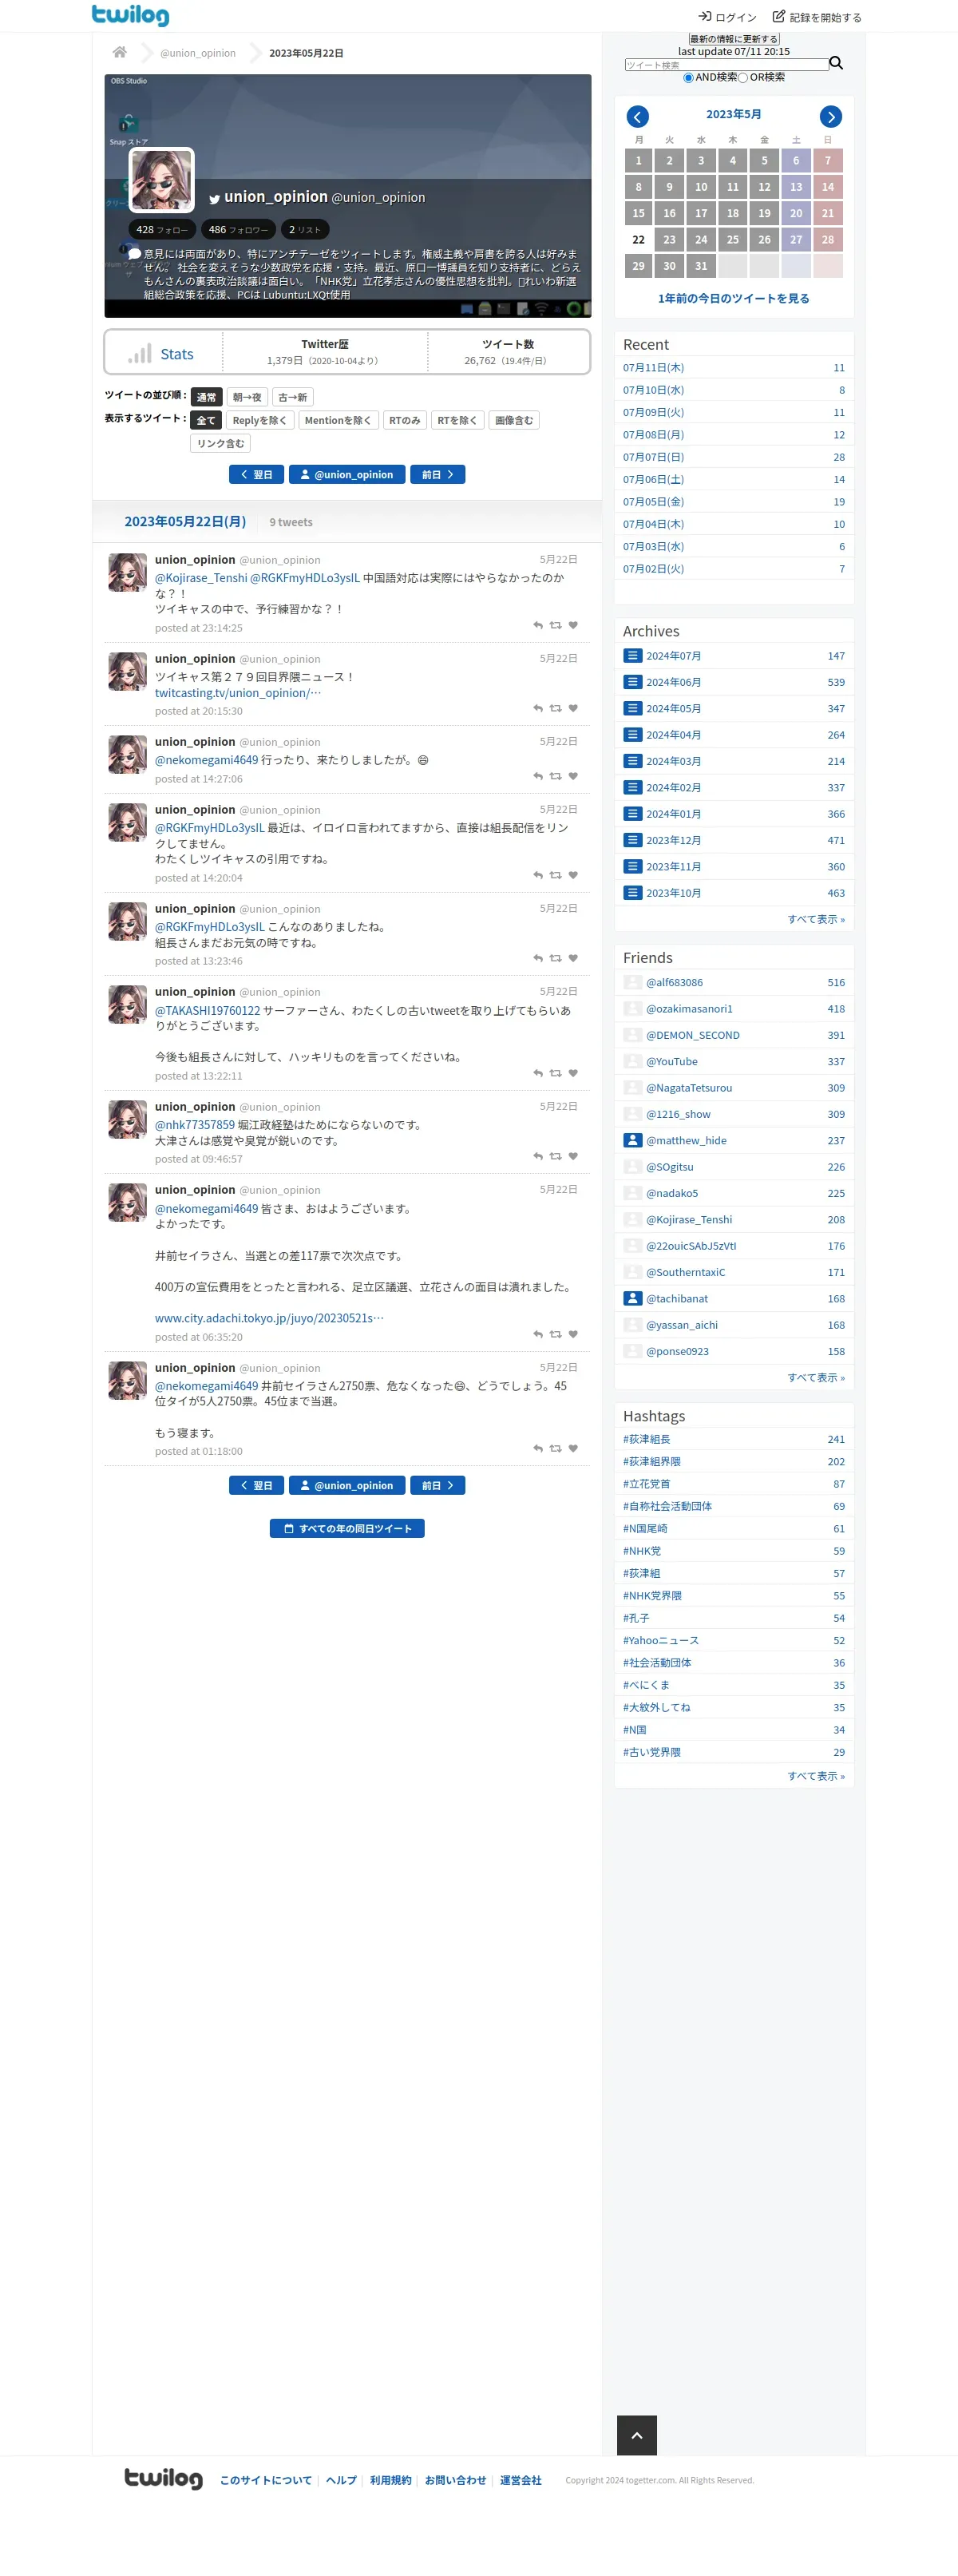
Task: Expand Archives with すべて表示
Action: point(815,919)
